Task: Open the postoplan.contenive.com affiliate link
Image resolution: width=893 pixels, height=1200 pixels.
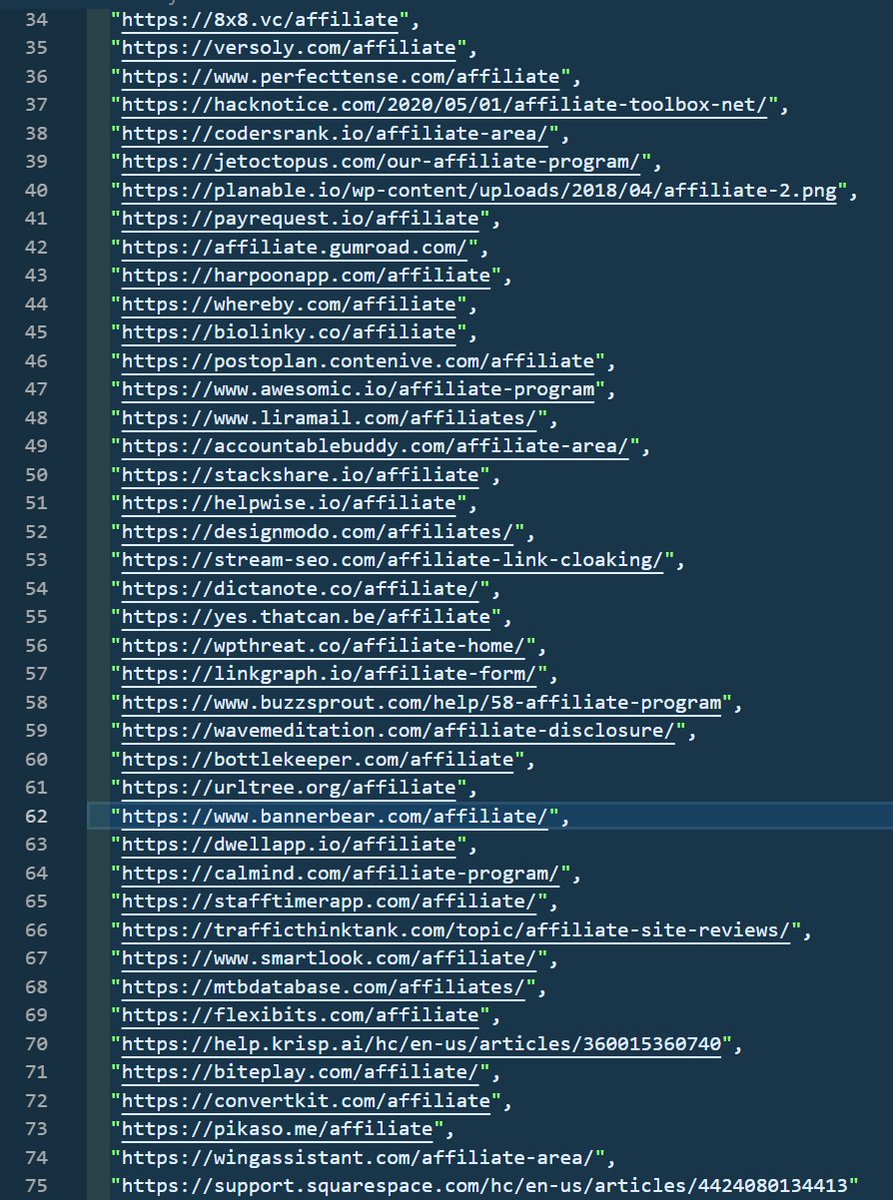Action: pyautogui.click(x=358, y=361)
